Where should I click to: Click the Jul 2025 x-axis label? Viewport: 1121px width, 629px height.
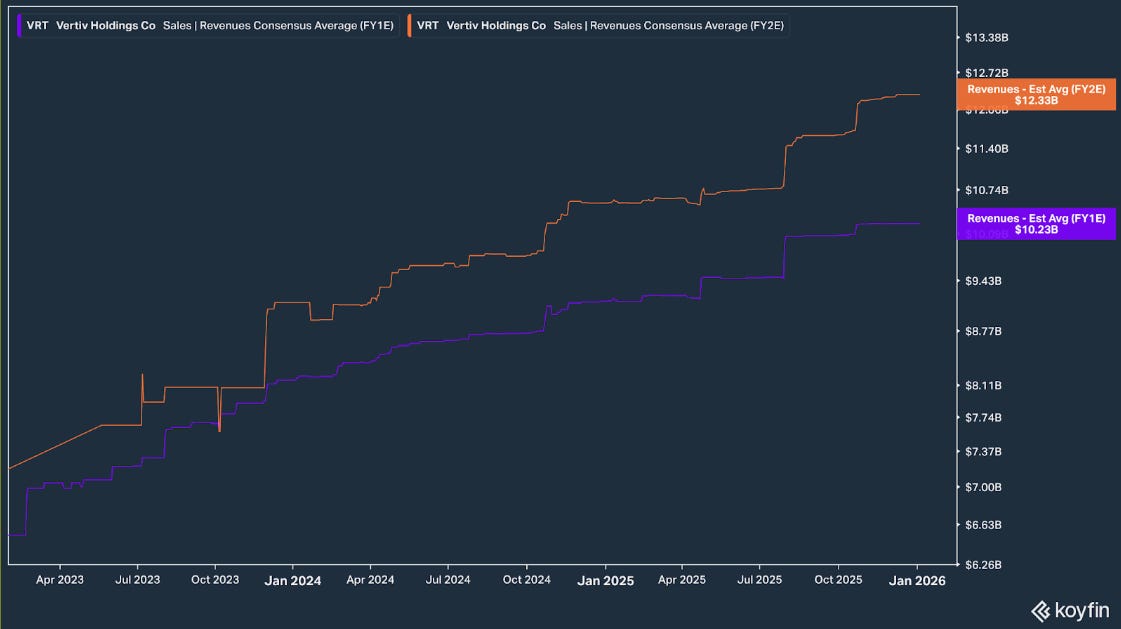click(759, 580)
